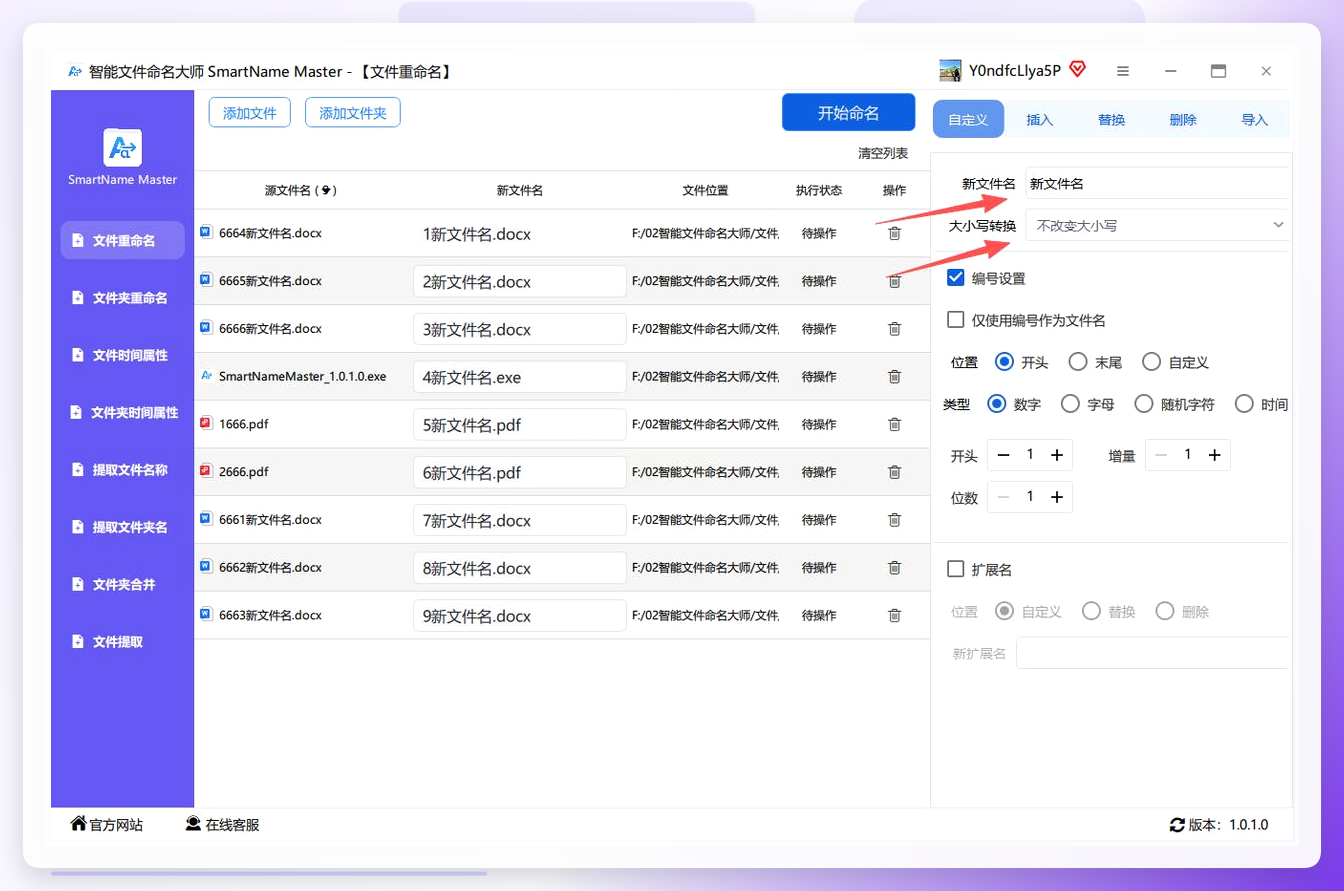Open 文件夹重命名 in the sidebar
Screen dimensions: 1344x891
point(122,298)
